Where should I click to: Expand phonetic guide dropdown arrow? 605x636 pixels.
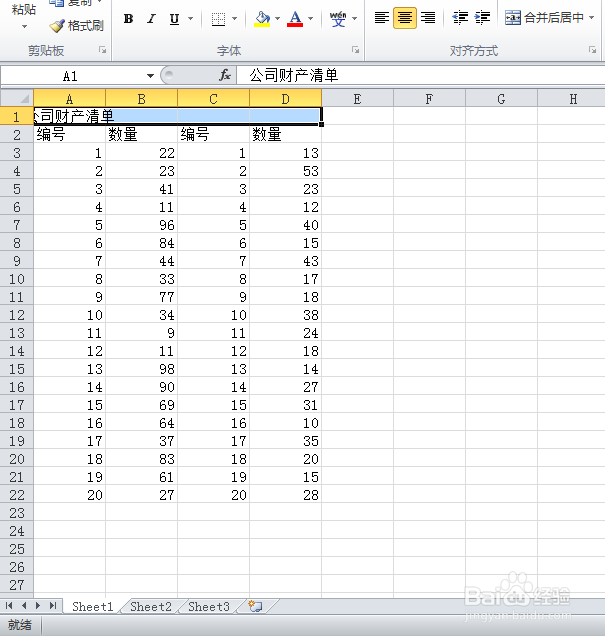pos(354,19)
